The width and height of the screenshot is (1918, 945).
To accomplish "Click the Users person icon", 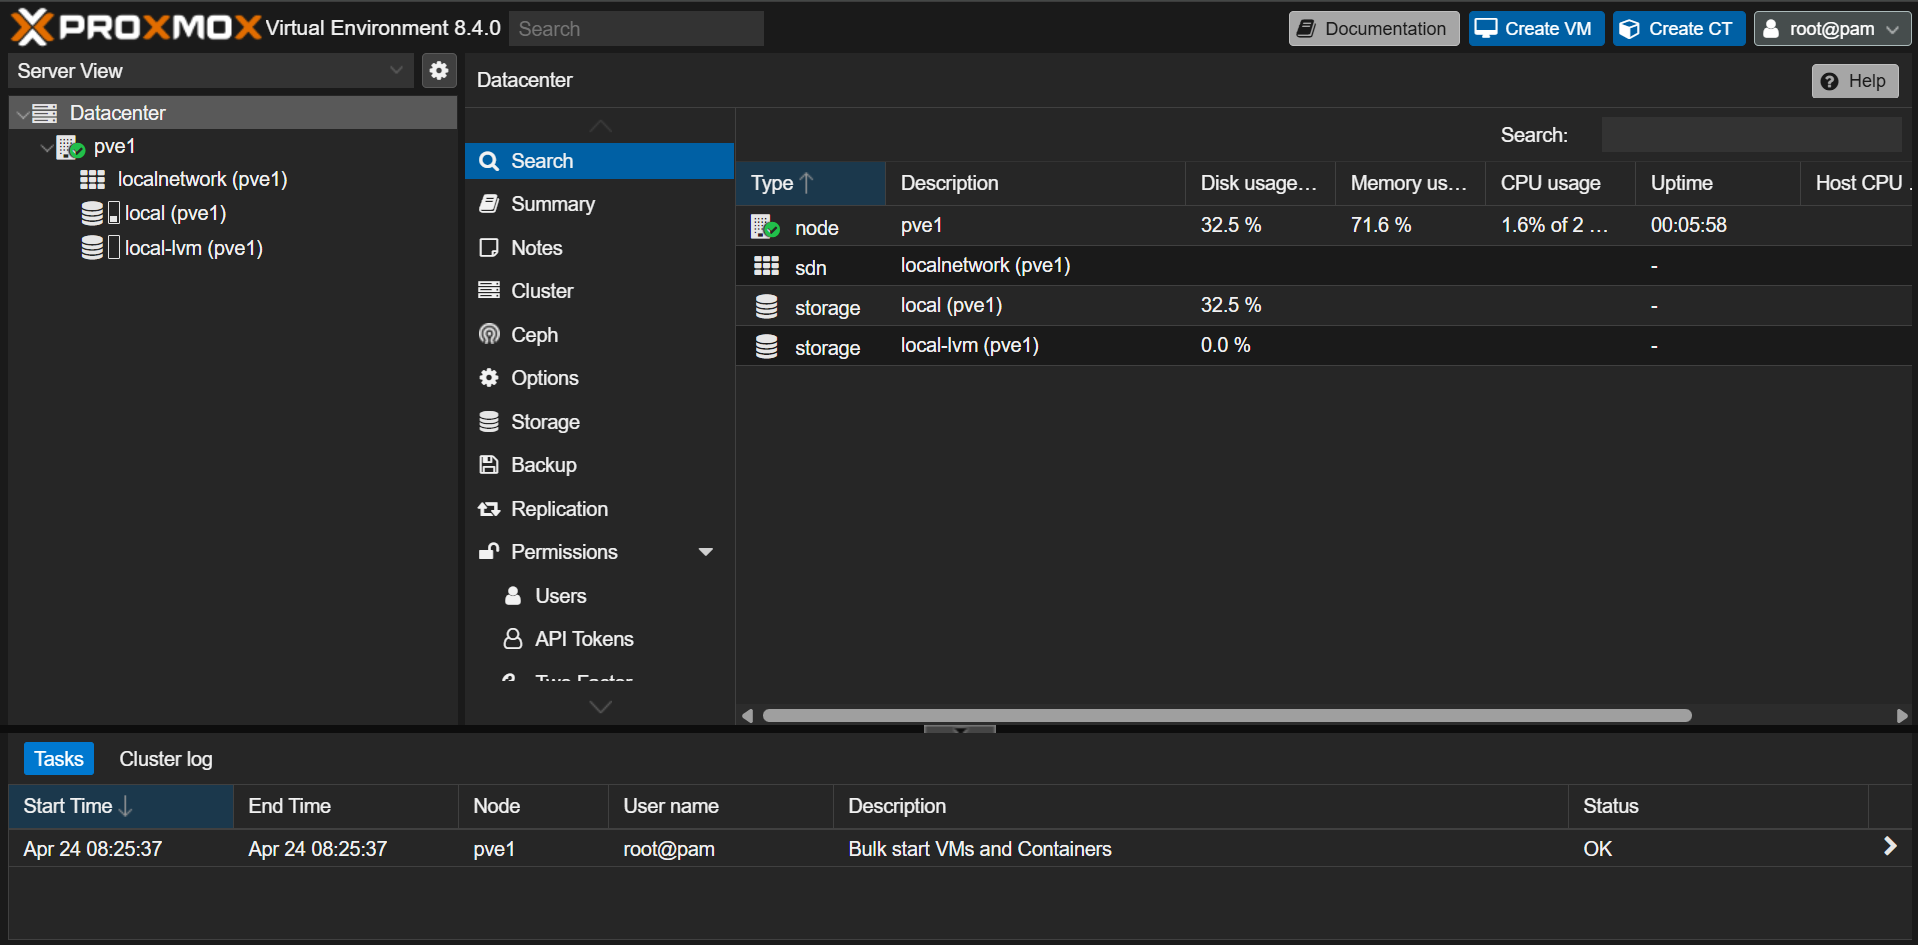I will [x=513, y=596].
